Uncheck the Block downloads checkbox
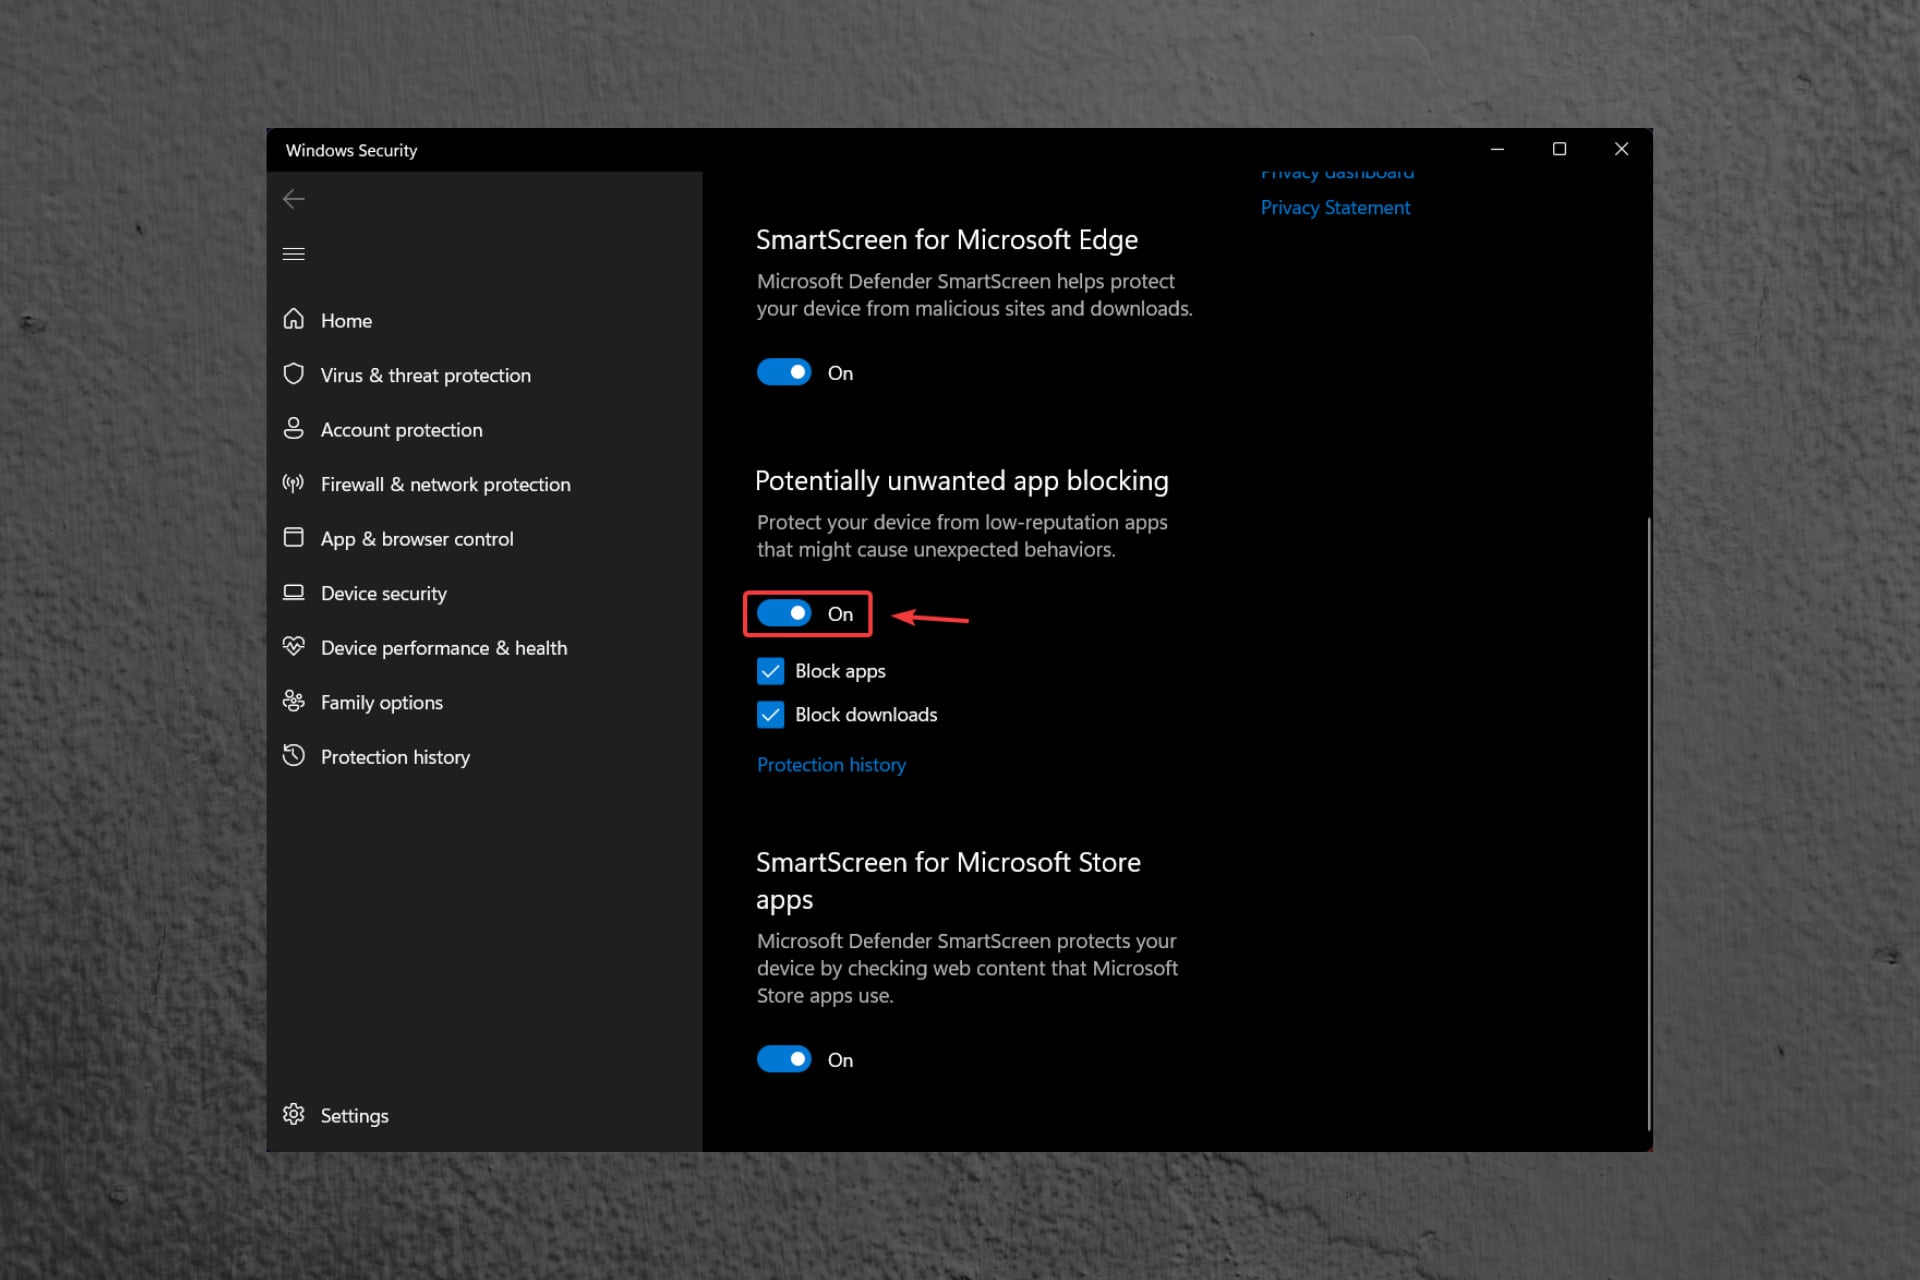 tap(770, 714)
